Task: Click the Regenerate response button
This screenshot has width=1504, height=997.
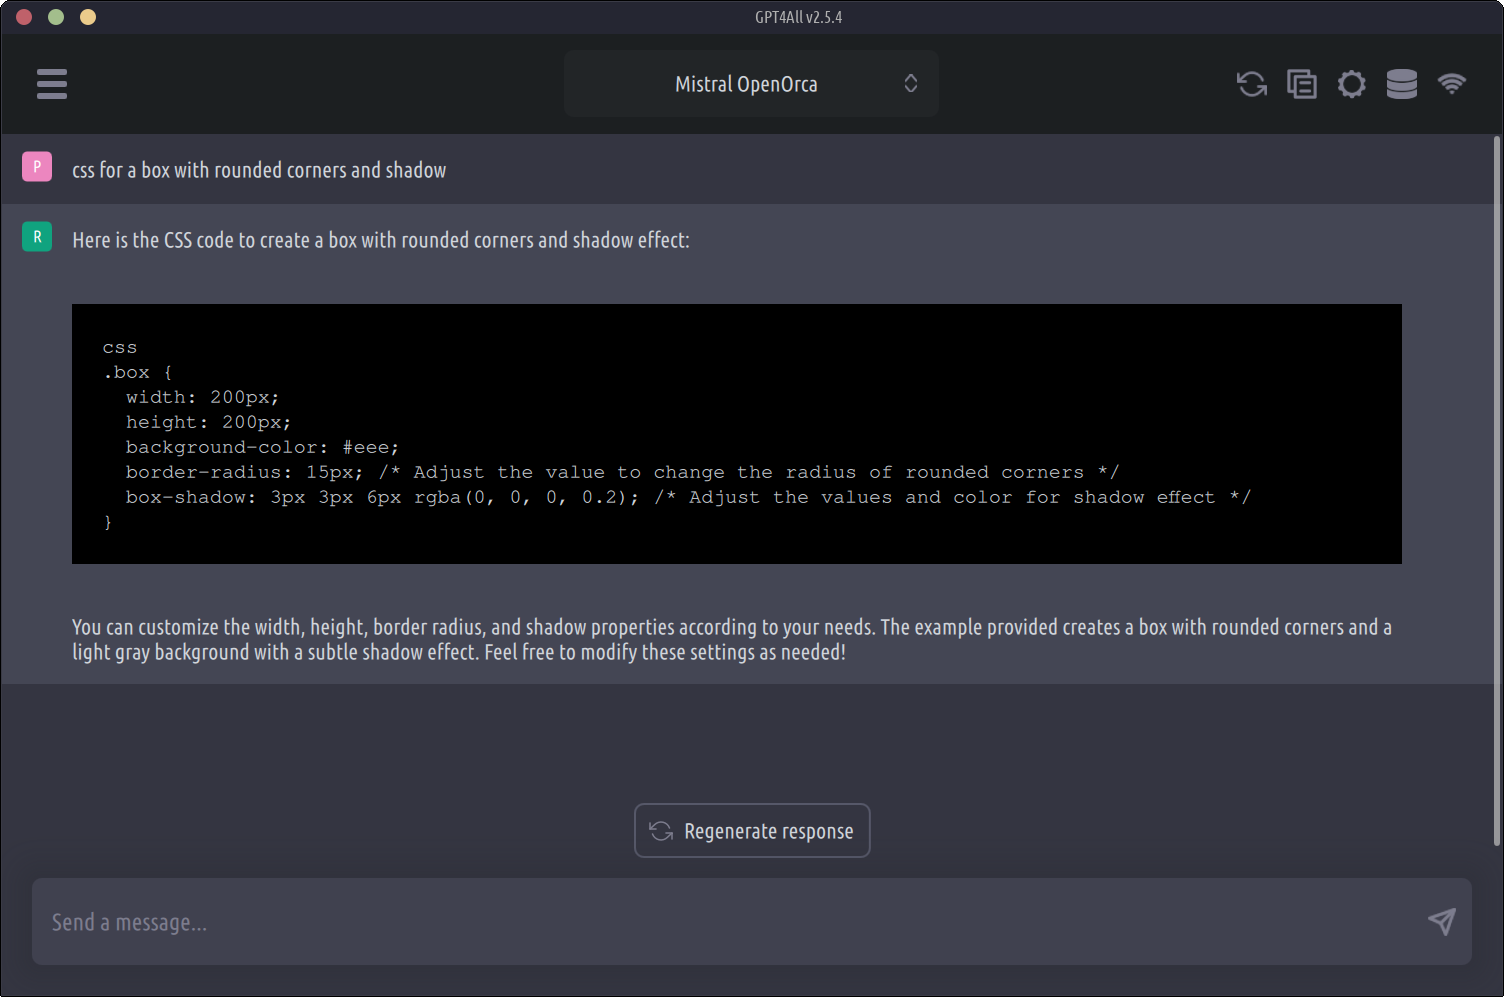Action: pos(752,831)
